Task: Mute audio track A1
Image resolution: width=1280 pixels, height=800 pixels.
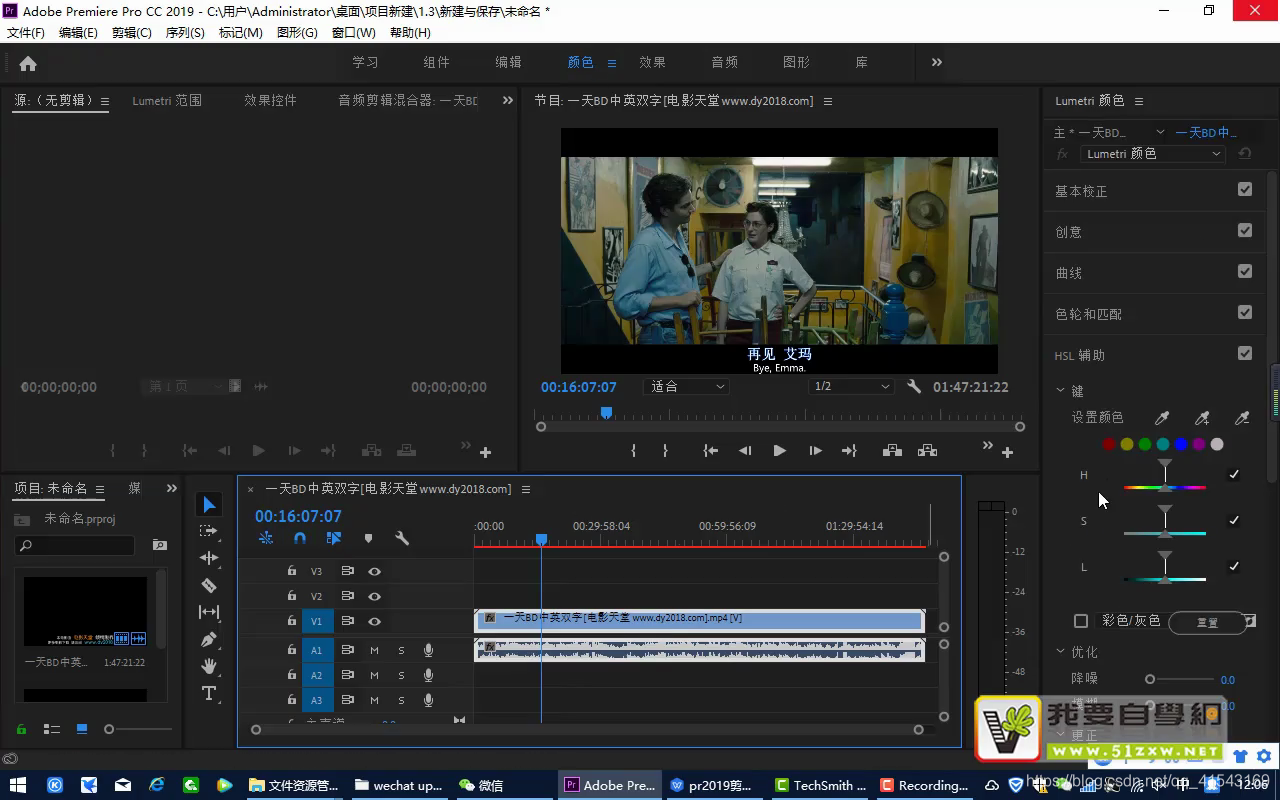Action: point(374,650)
